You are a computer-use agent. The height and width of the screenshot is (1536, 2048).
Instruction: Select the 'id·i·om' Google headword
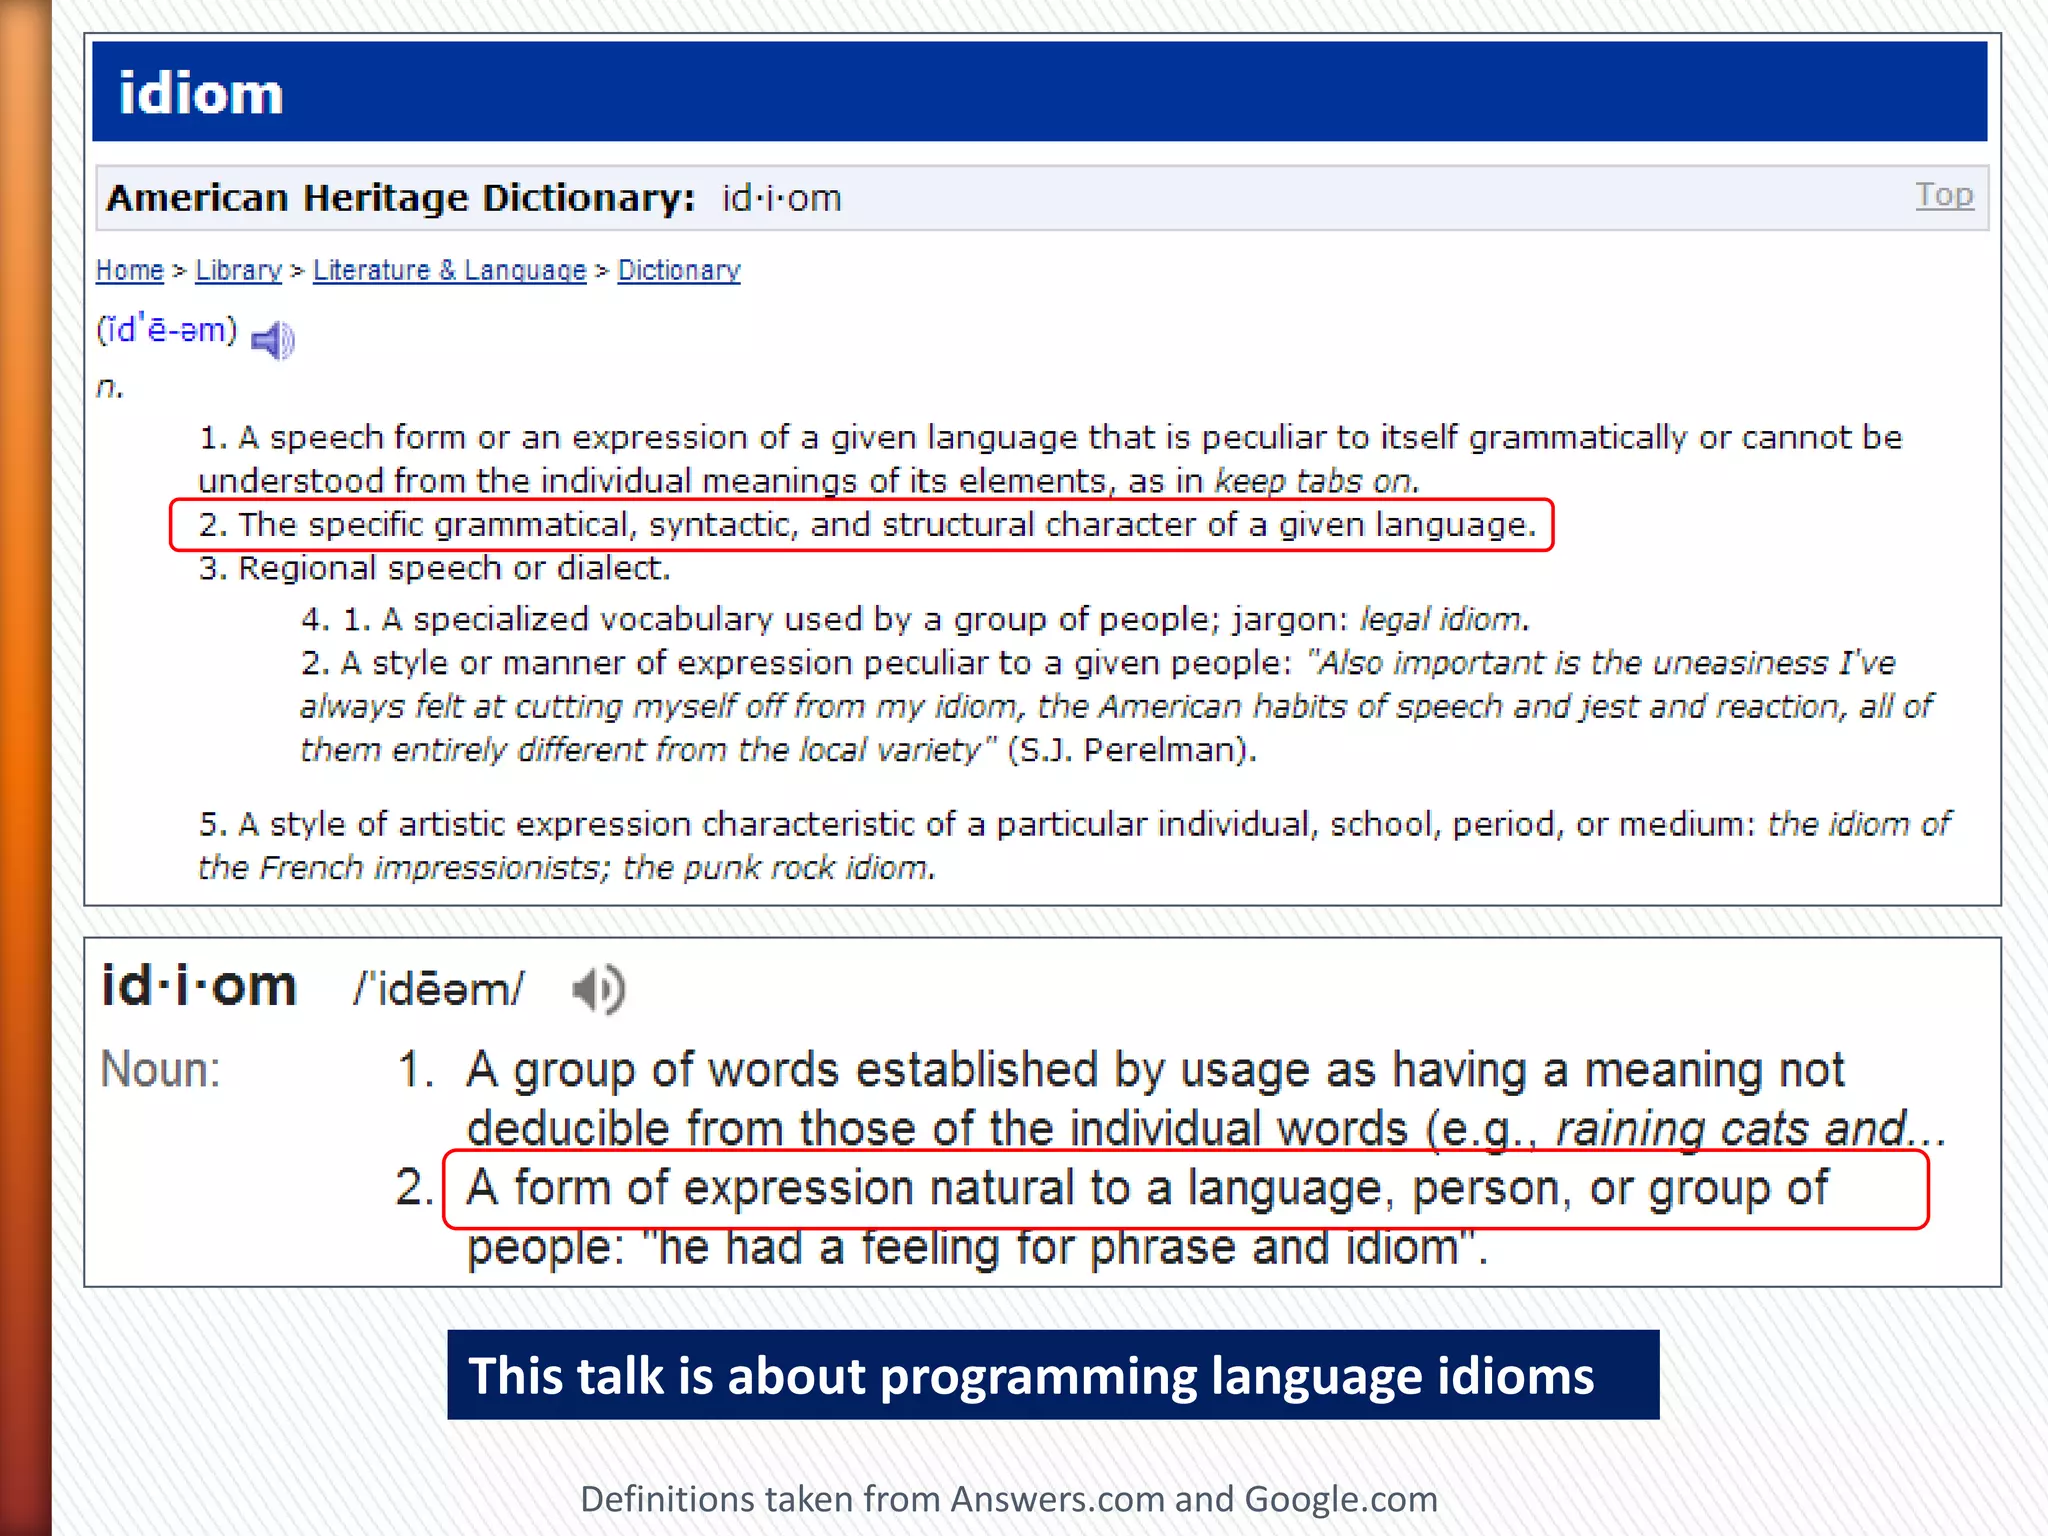click(200, 987)
